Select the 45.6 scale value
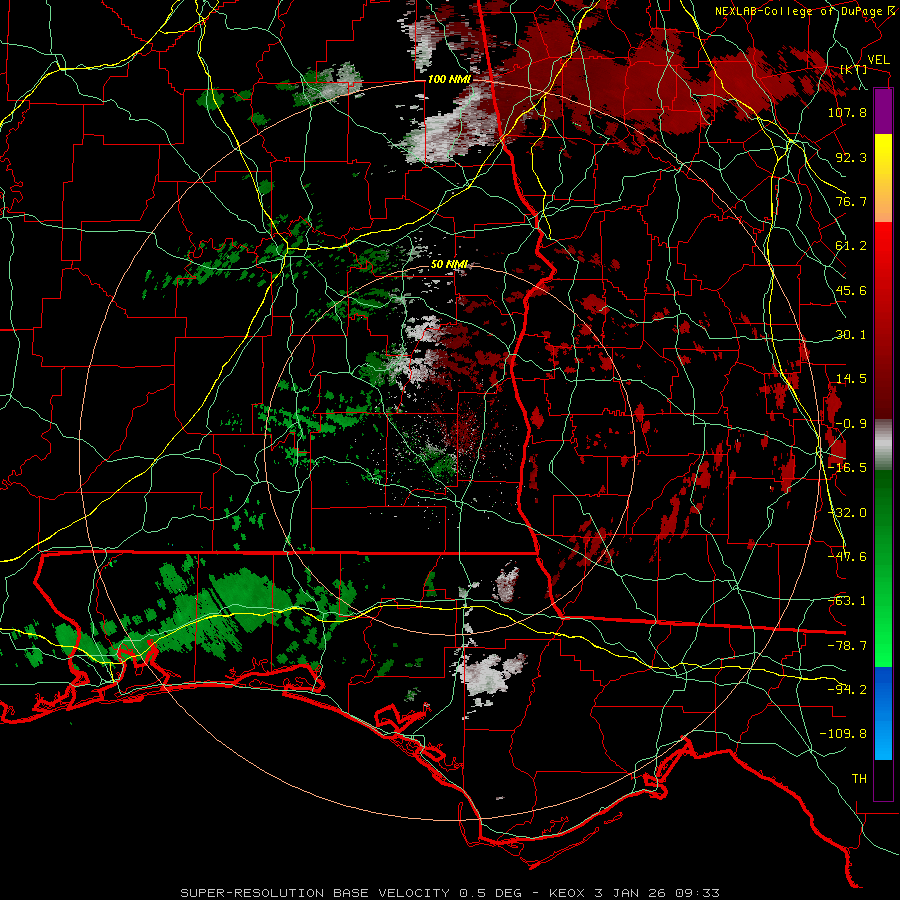 (851, 290)
